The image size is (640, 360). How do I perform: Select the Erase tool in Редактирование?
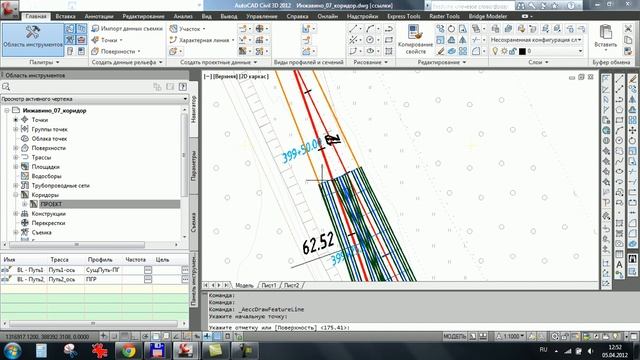pyautogui.click(x=440, y=51)
